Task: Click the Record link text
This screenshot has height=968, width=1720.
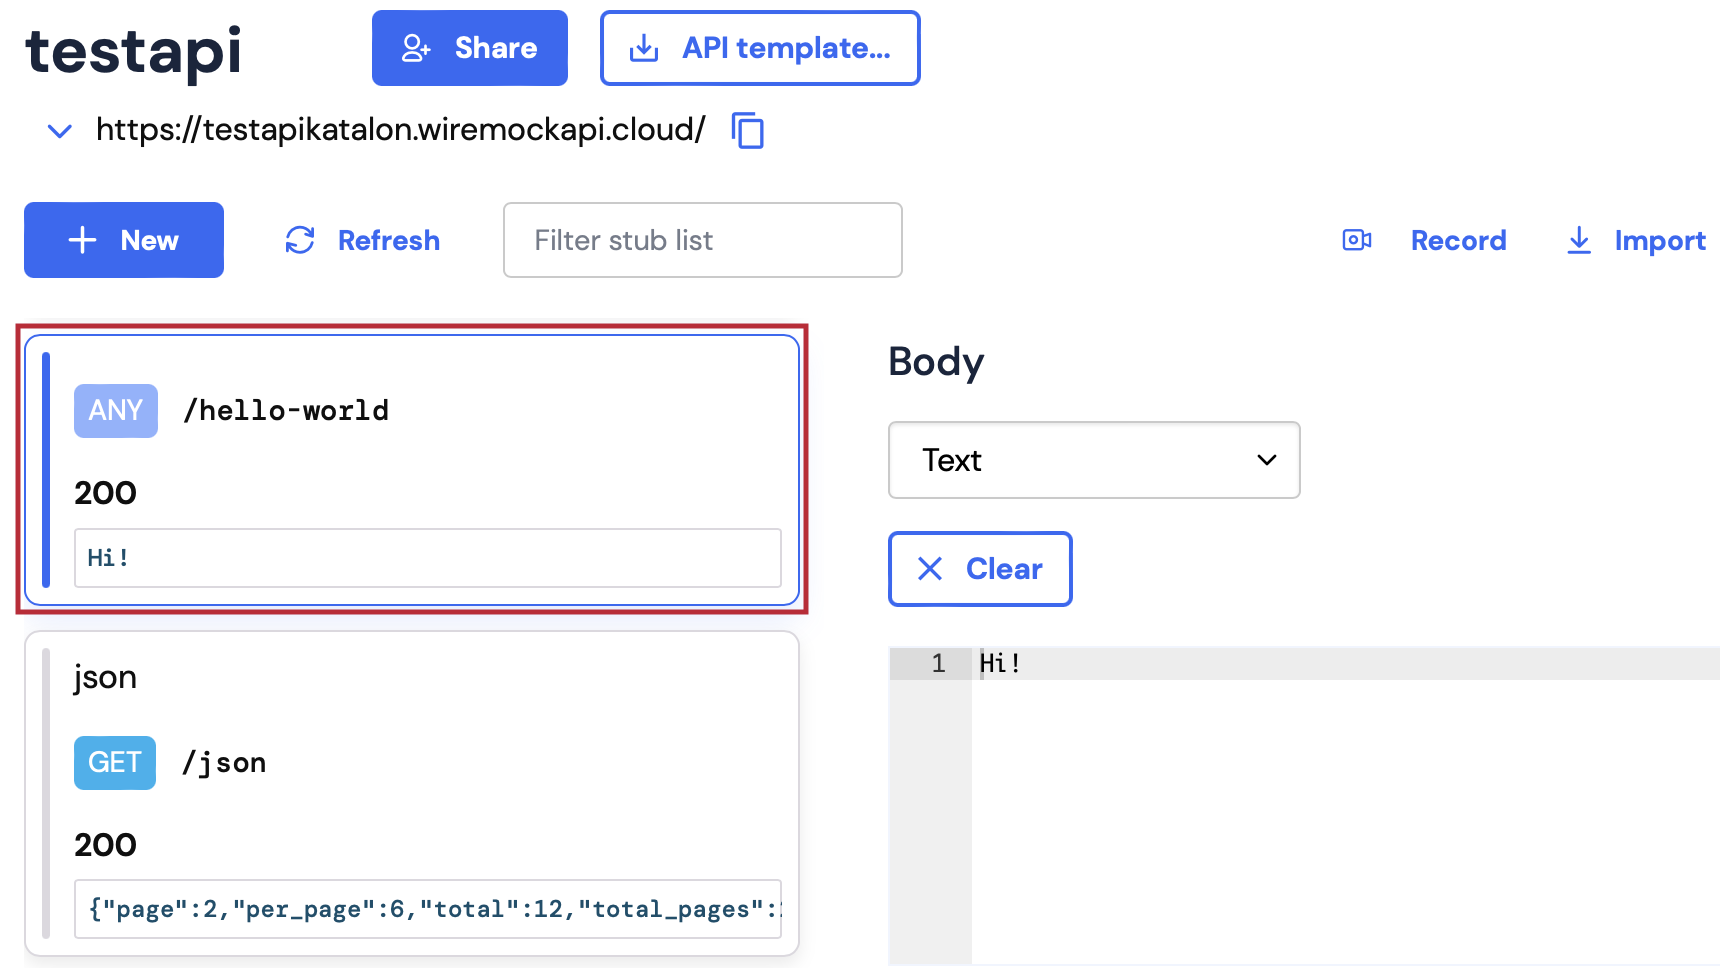Action: (x=1458, y=241)
